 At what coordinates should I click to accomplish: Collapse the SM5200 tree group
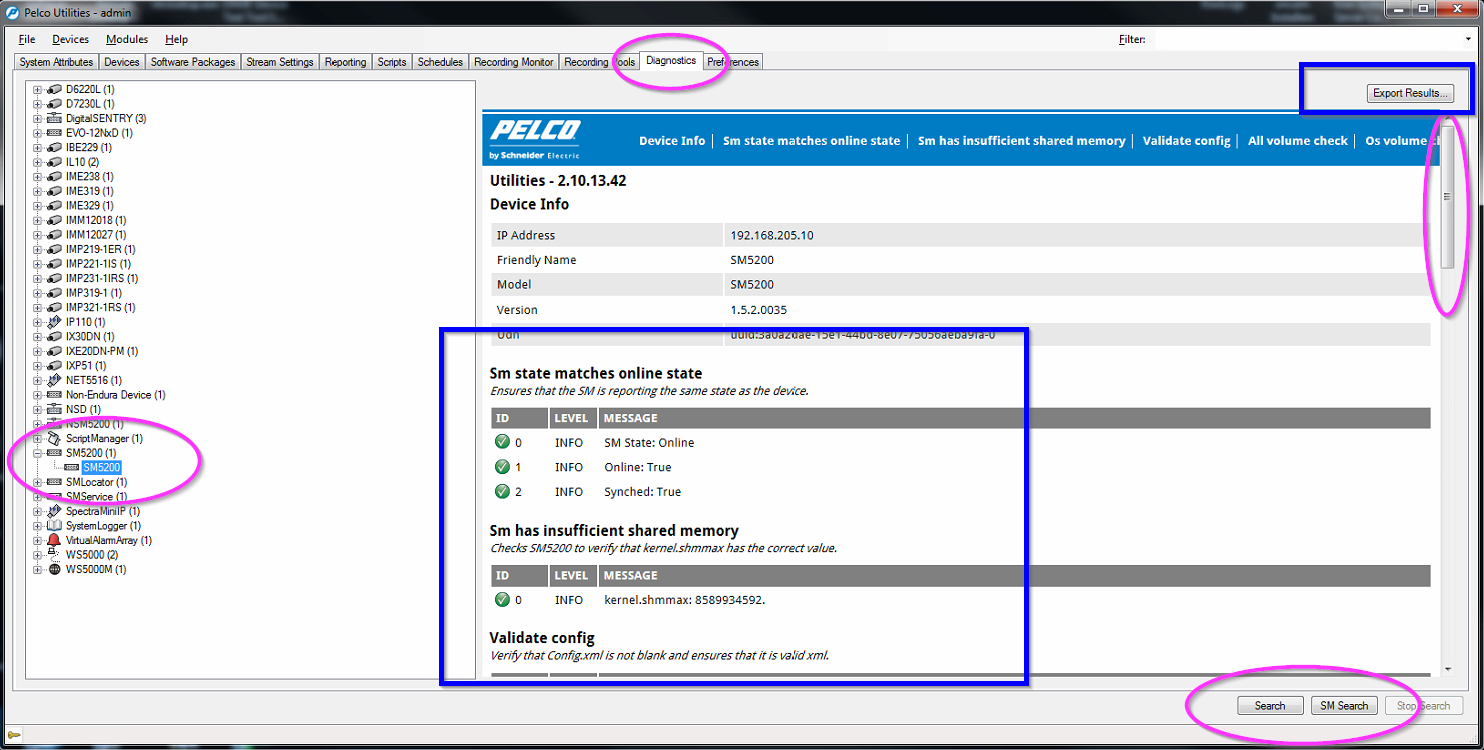(38, 453)
